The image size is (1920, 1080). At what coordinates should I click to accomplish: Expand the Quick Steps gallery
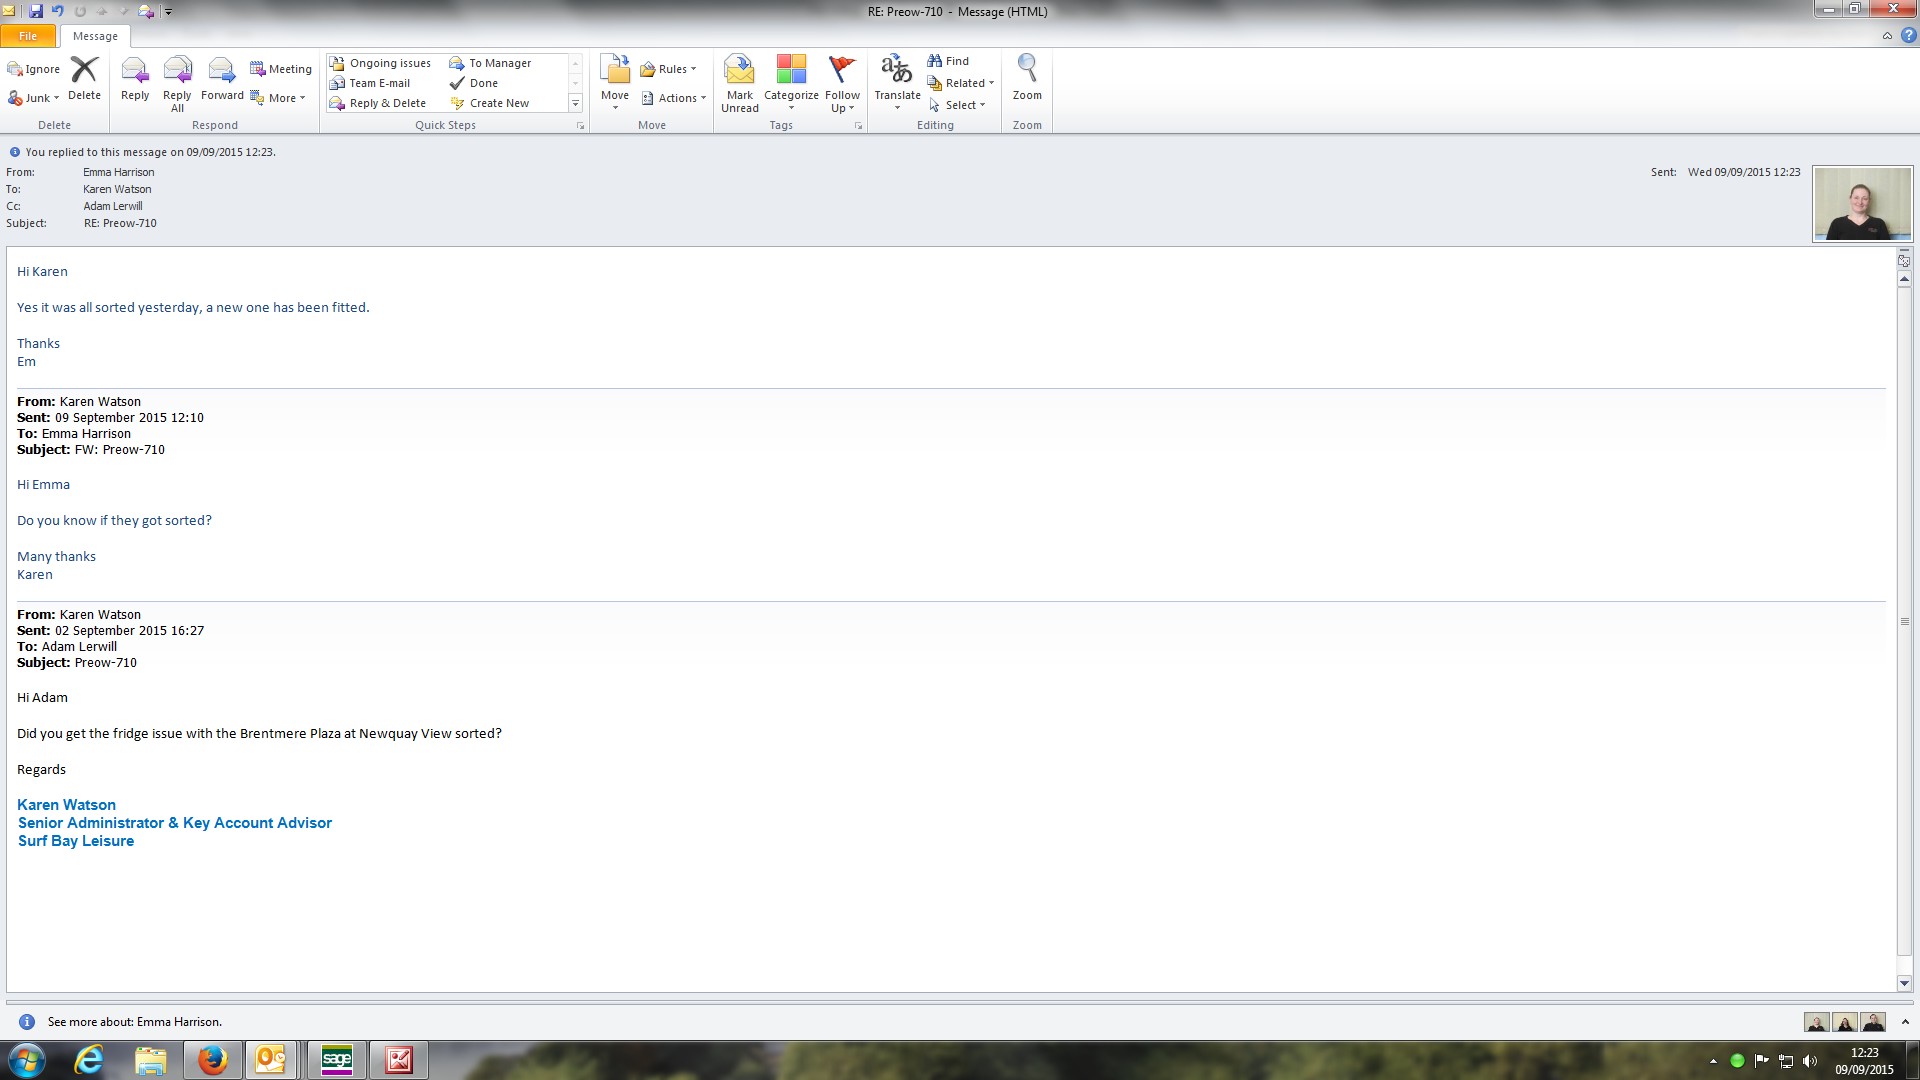tap(575, 103)
